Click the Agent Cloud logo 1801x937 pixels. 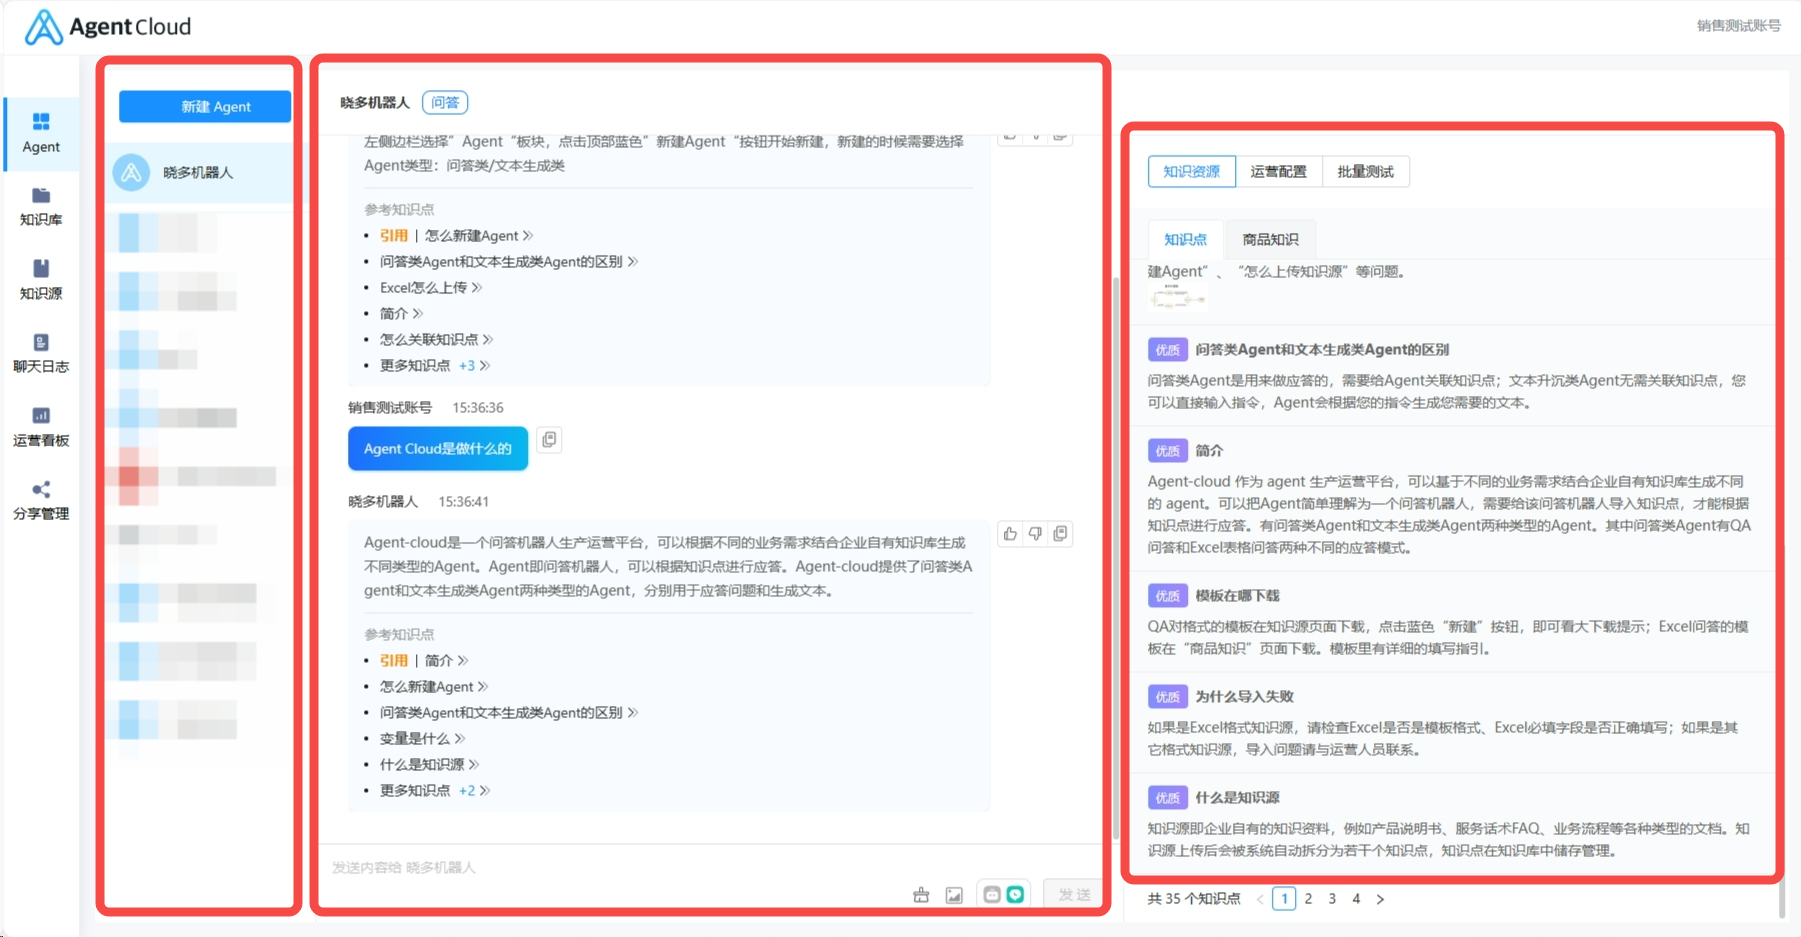108,27
